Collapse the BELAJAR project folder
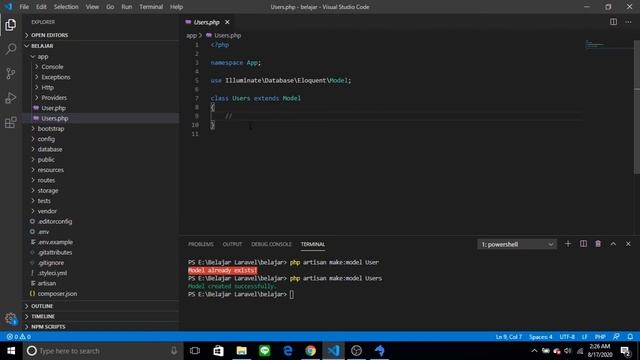 point(101,46)
